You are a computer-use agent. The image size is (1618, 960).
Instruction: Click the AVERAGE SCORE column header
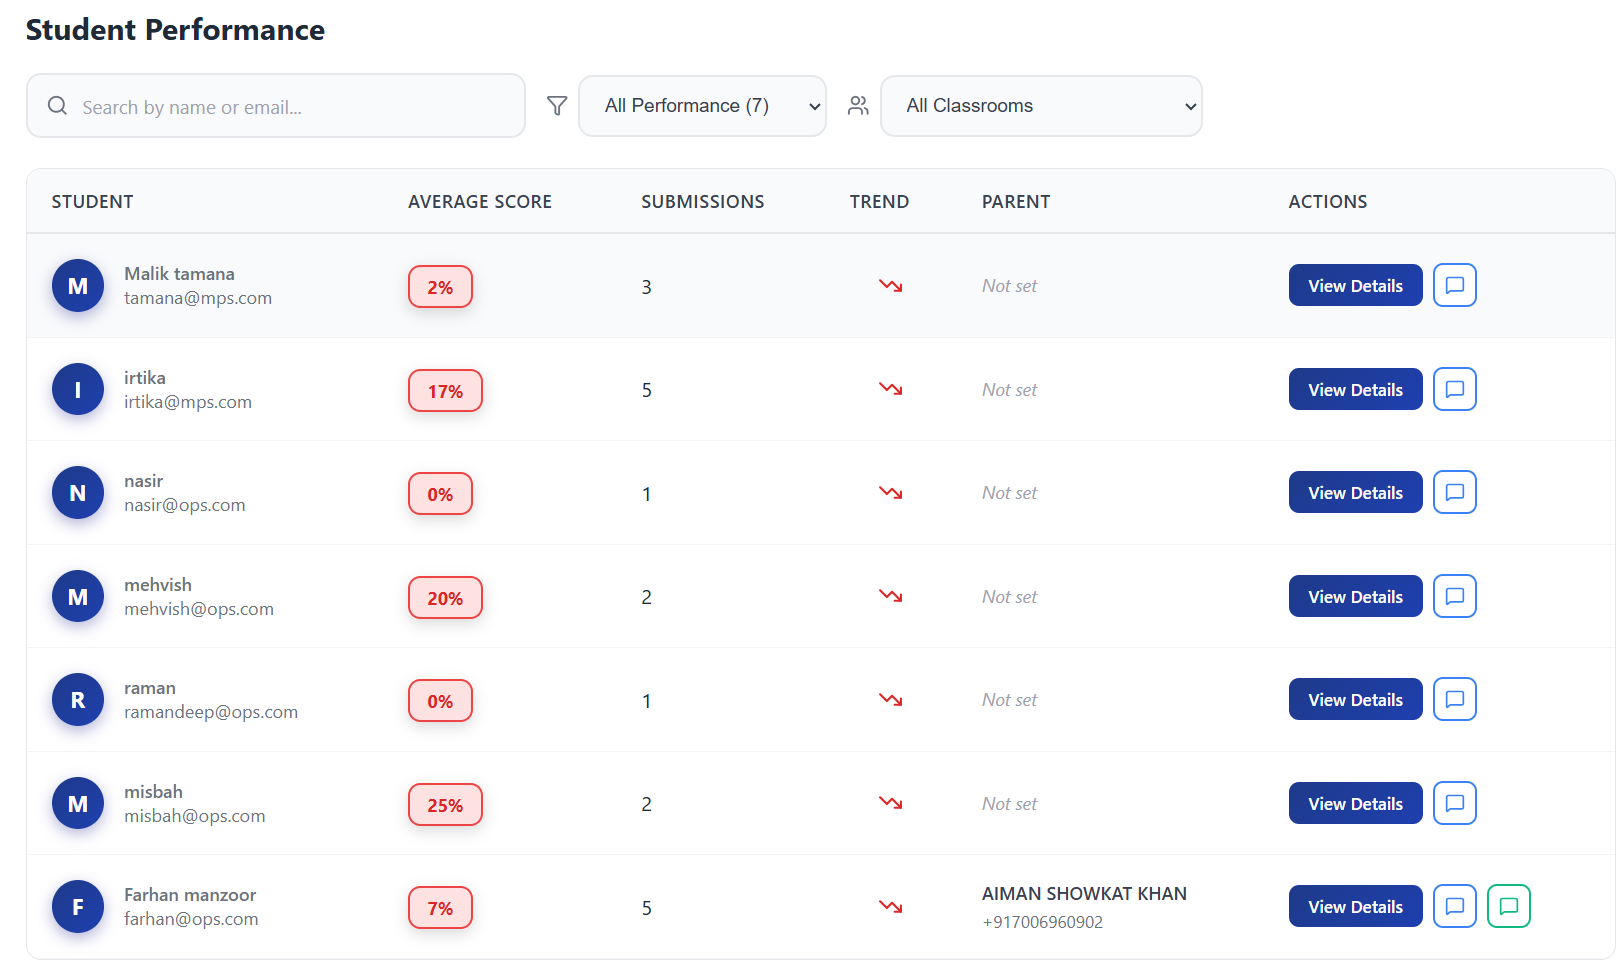point(480,202)
